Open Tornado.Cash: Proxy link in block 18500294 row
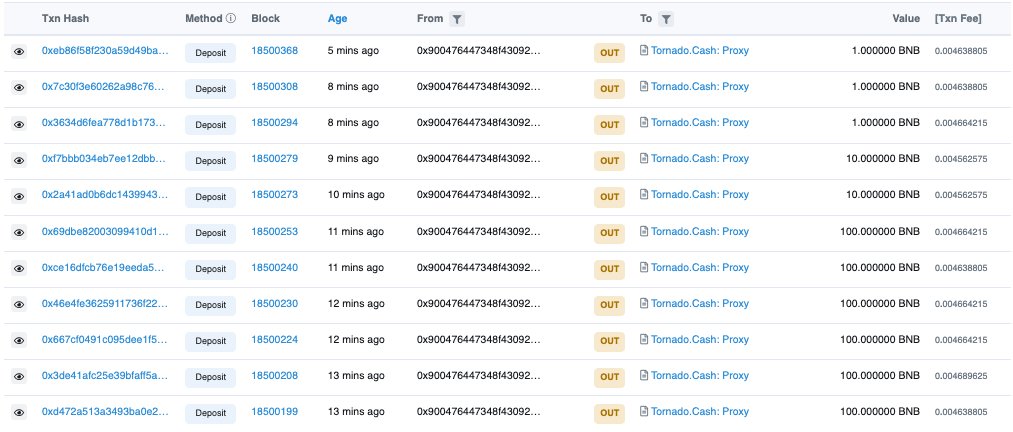The image size is (1013, 432). click(x=700, y=123)
